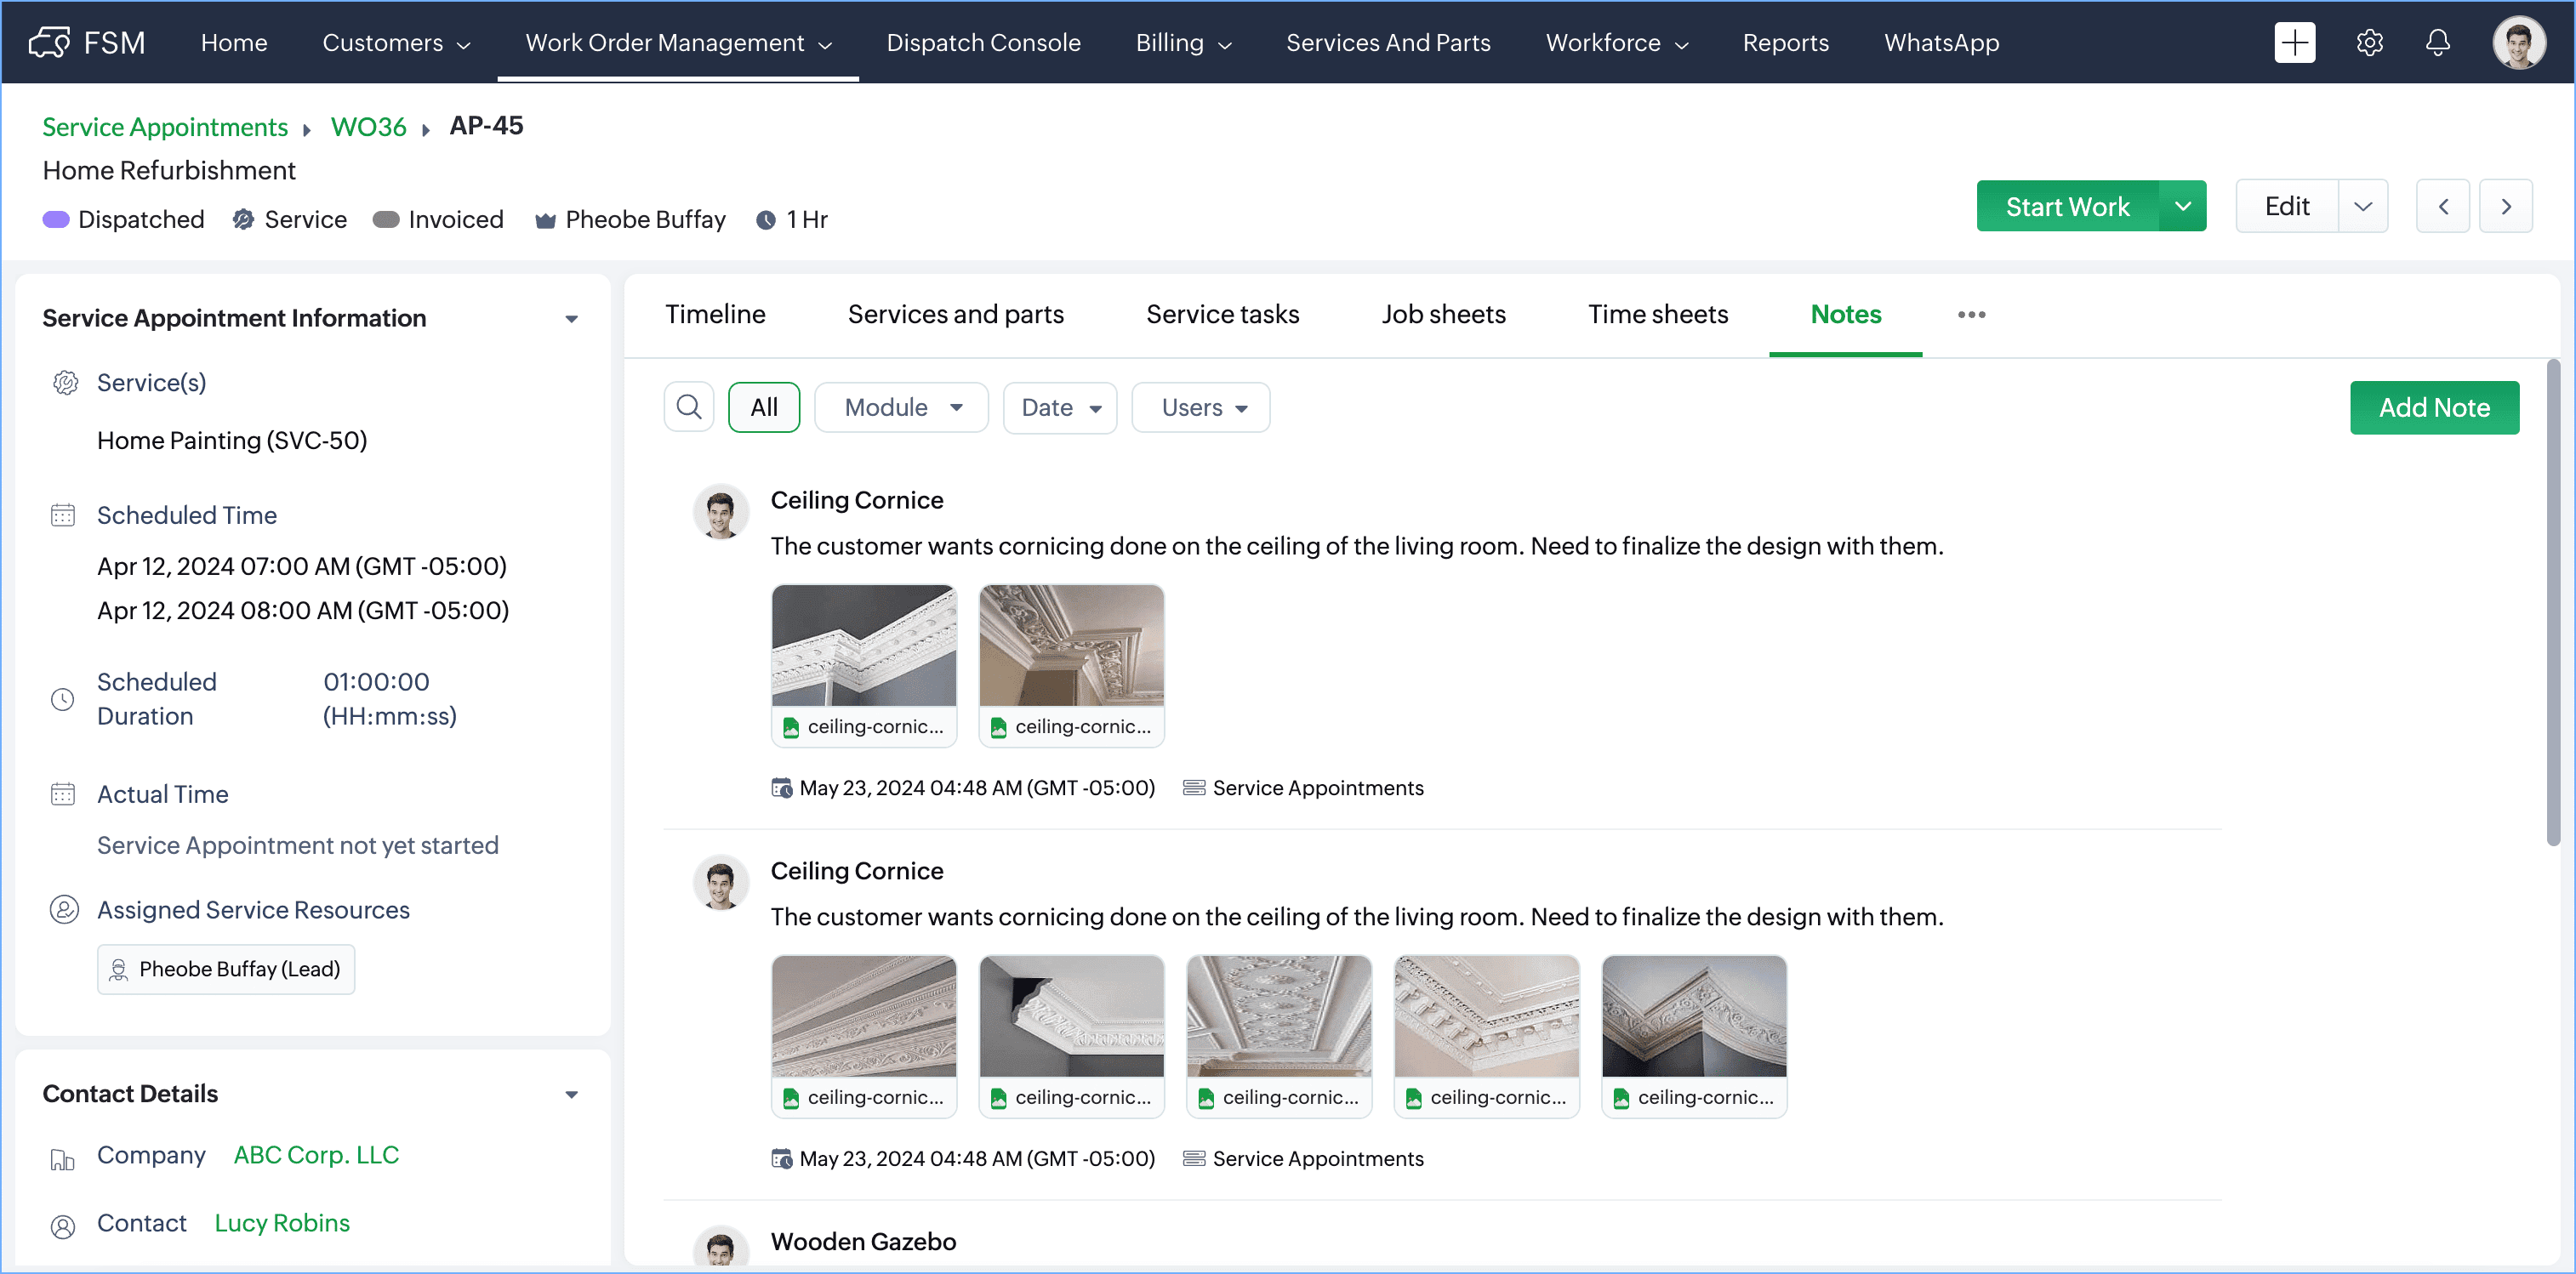
Task: Open first ceiling cornice thumbnail image
Action: [863, 645]
